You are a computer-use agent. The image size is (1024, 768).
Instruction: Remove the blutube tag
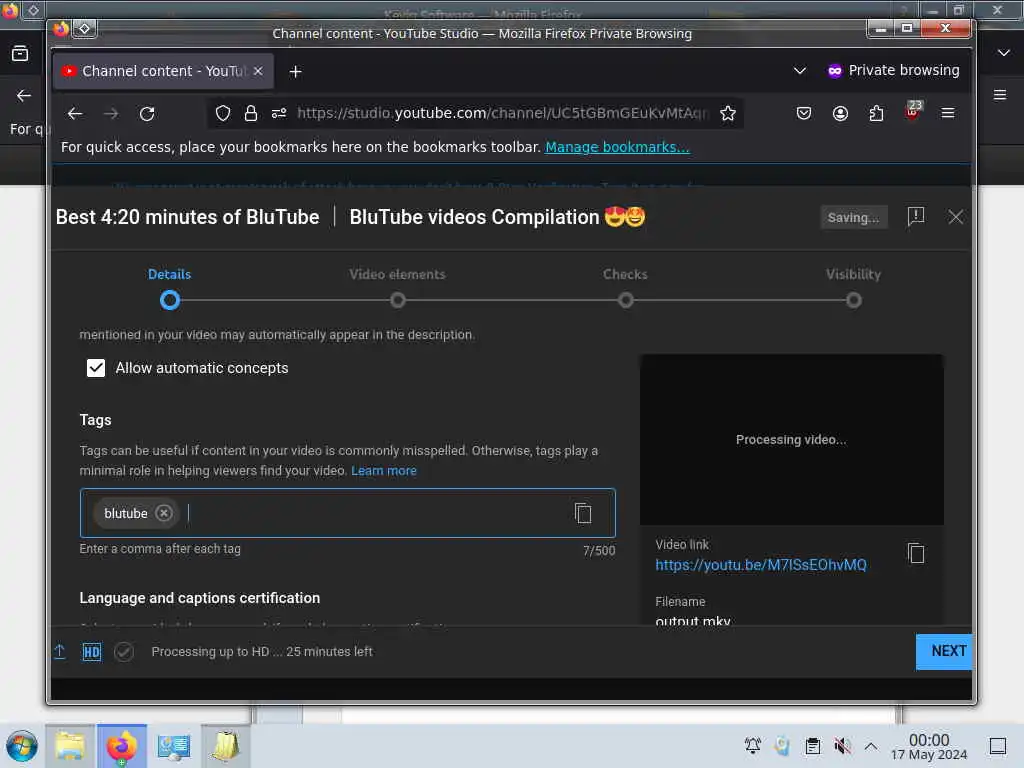pos(164,513)
